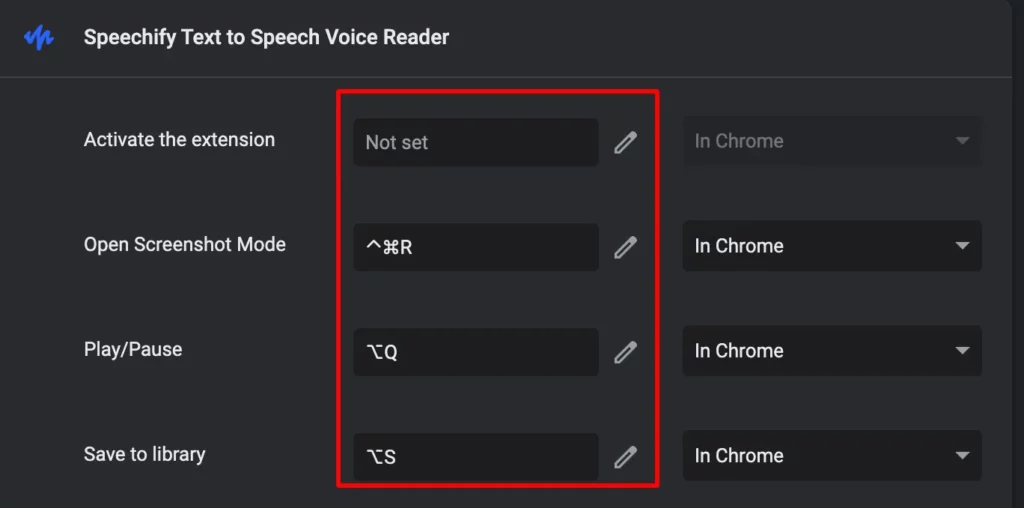The width and height of the screenshot is (1024, 508).
Task: Click the pencil icon for Activate the extension
Action: tap(625, 142)
